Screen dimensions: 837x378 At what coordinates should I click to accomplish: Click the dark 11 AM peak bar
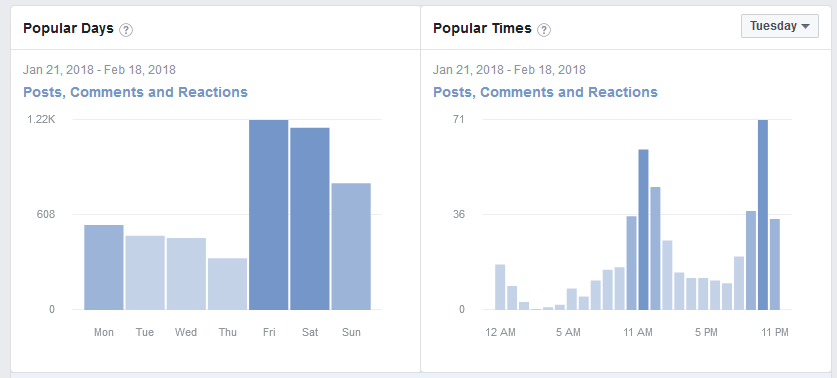click(x=643, y=230)
